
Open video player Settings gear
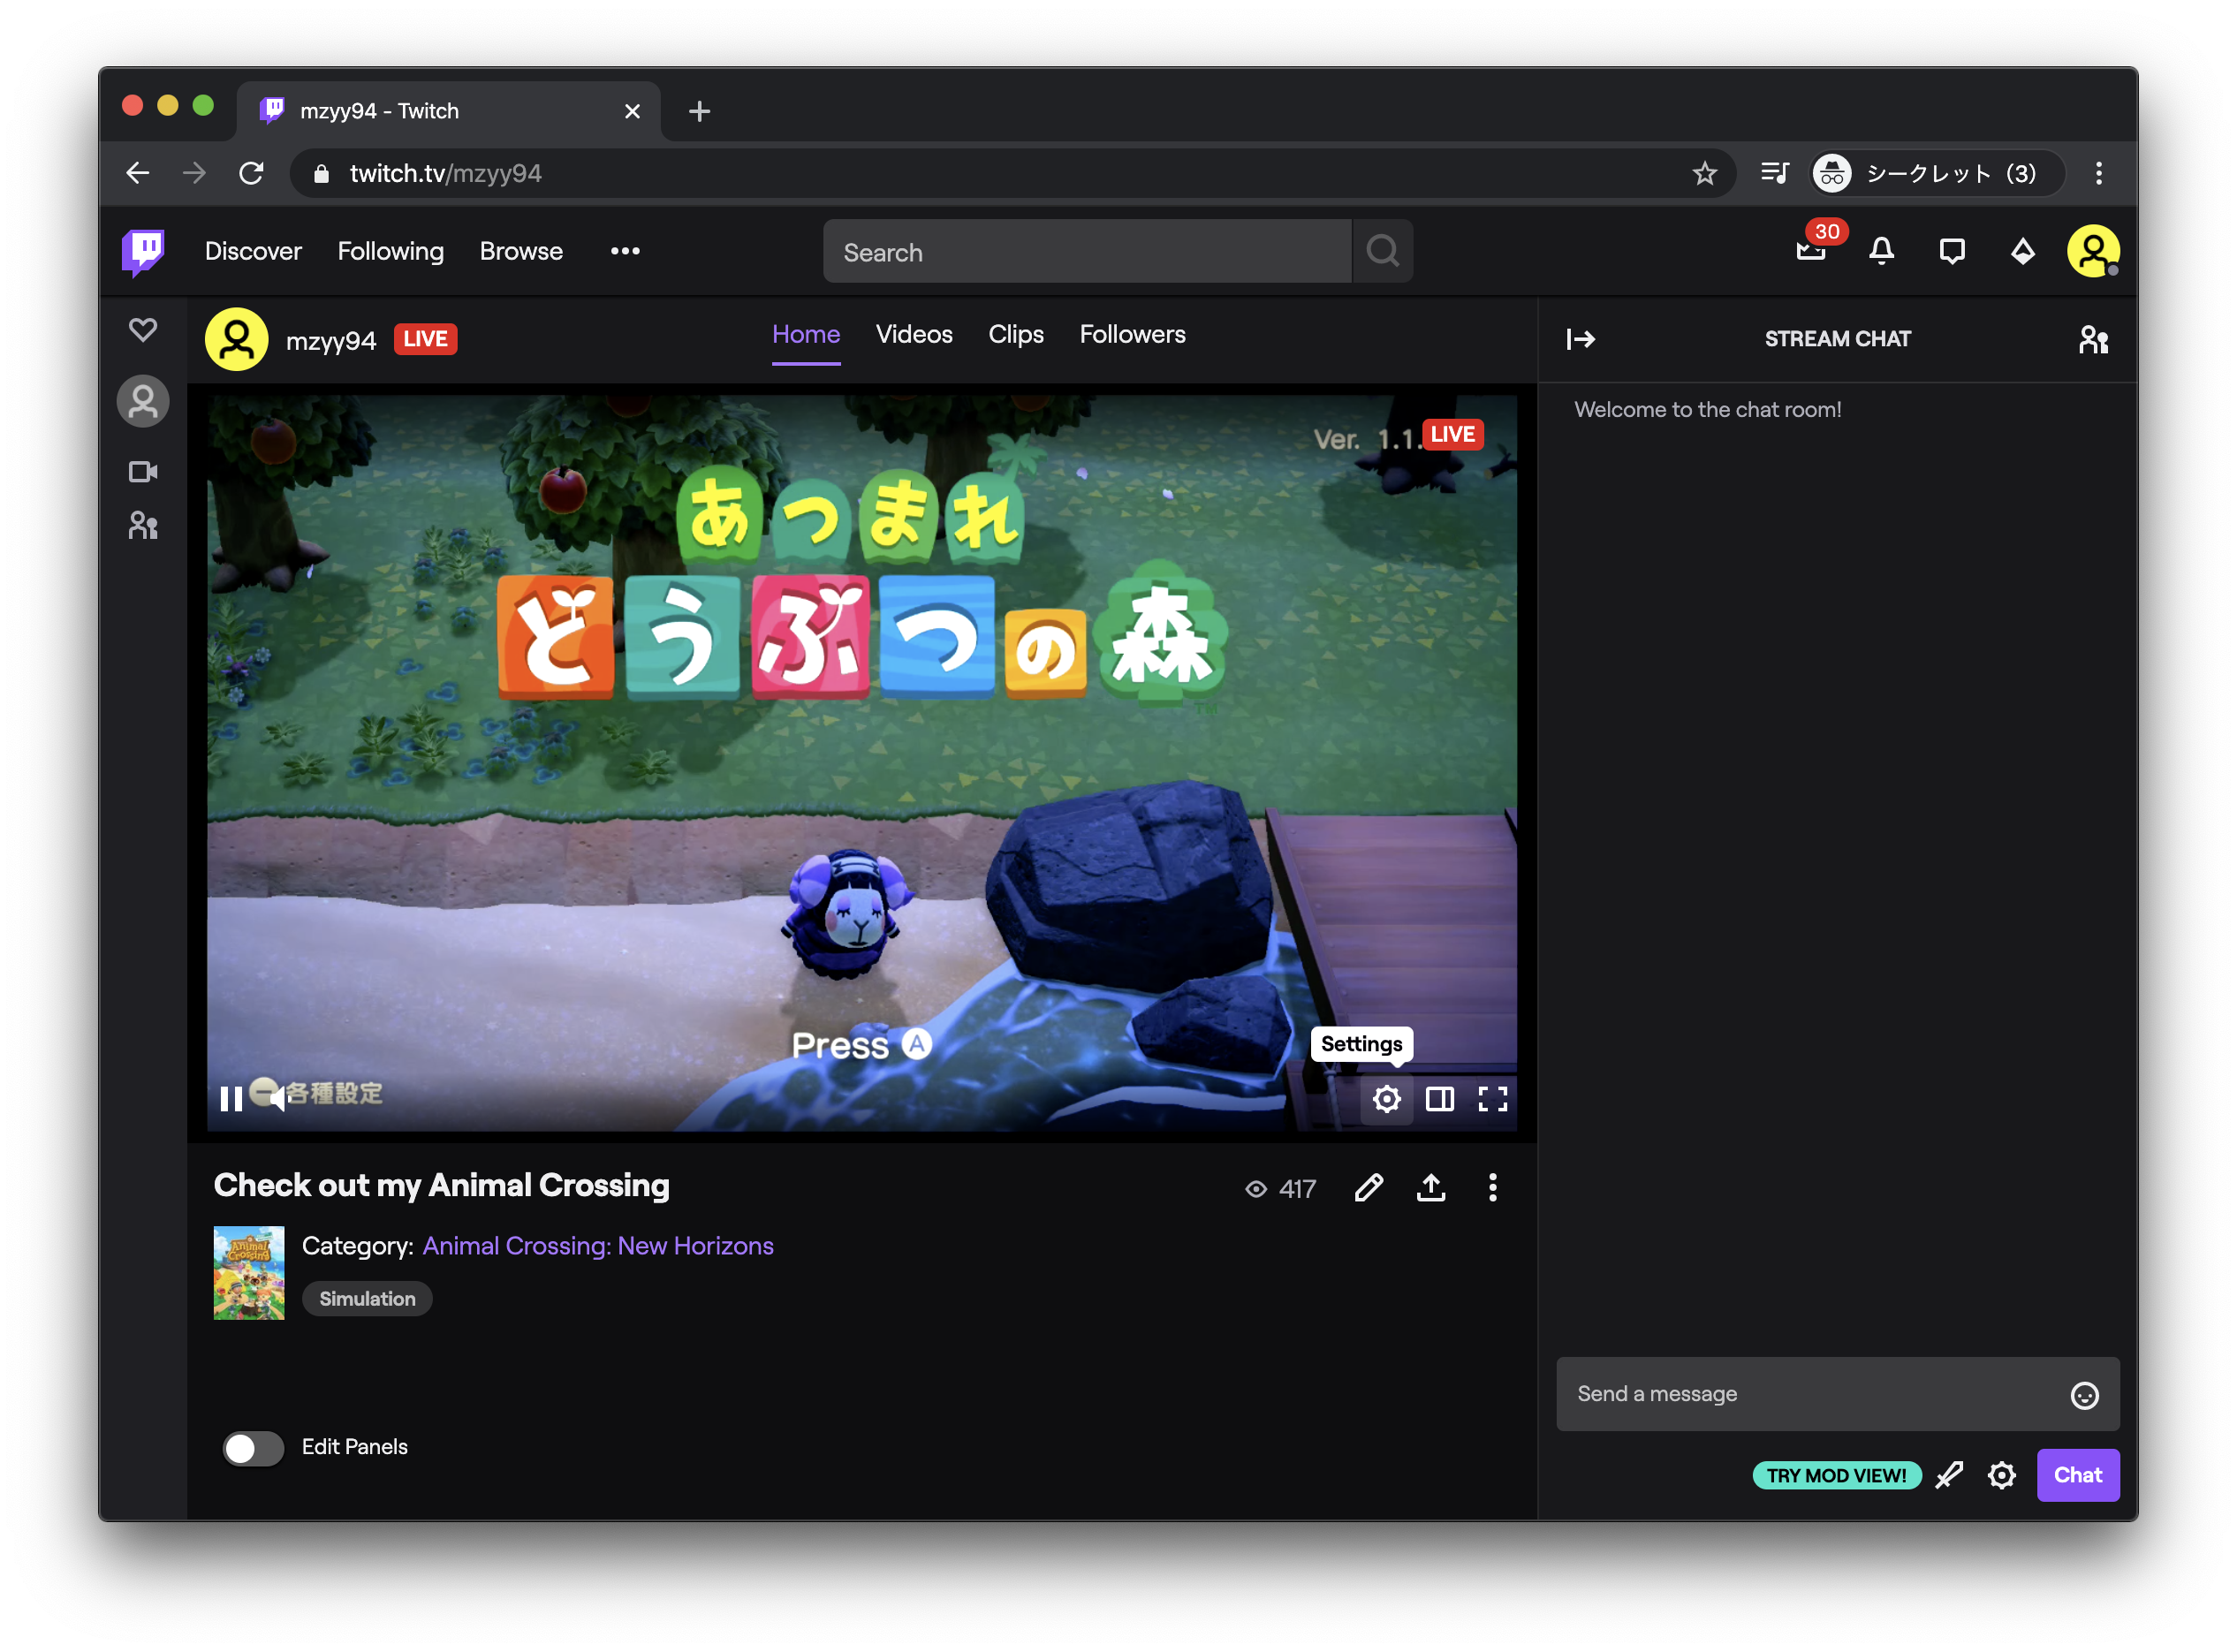(x=1386, y=1099)
